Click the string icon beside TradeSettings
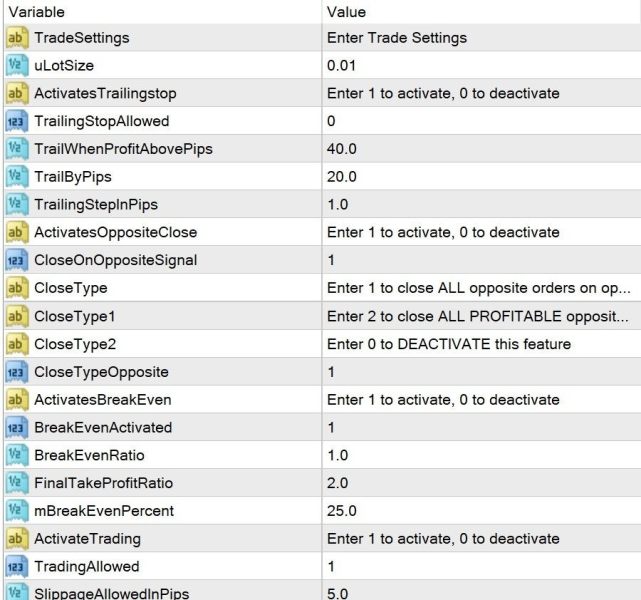Image resolution: width=641 pixels, height=600 pixels. pos(16,38)
